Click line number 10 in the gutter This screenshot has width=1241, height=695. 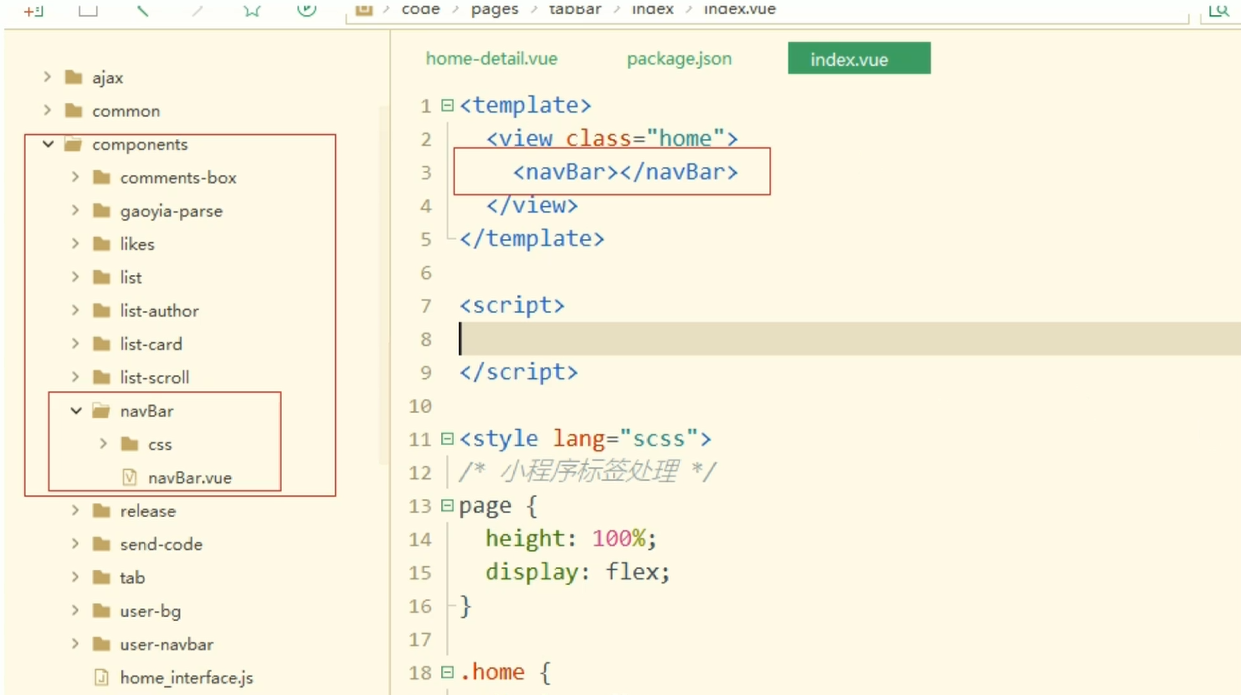[420, 406]
